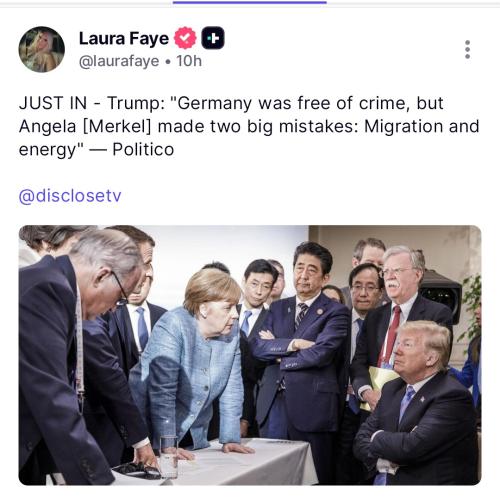This screenshot has width=500, height=498.
Task: Click the black plus subscriber badge
Action: (x=213, y=38)
